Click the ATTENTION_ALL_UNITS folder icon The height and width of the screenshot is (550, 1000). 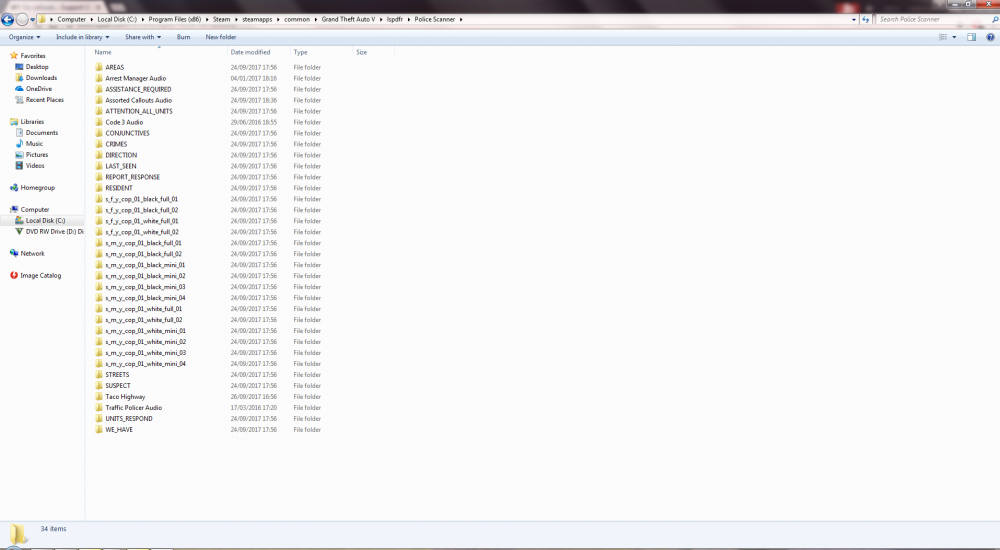point(99,111)
